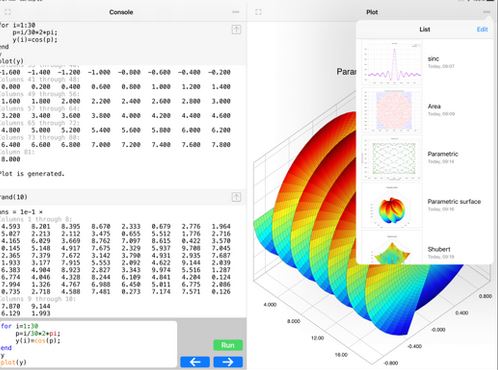Click the 'Console' panel title

121,12
